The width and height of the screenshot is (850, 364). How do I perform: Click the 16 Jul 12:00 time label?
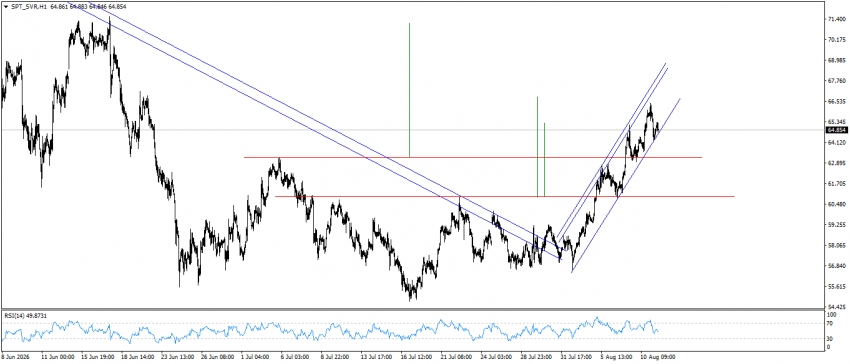[416, 357]
